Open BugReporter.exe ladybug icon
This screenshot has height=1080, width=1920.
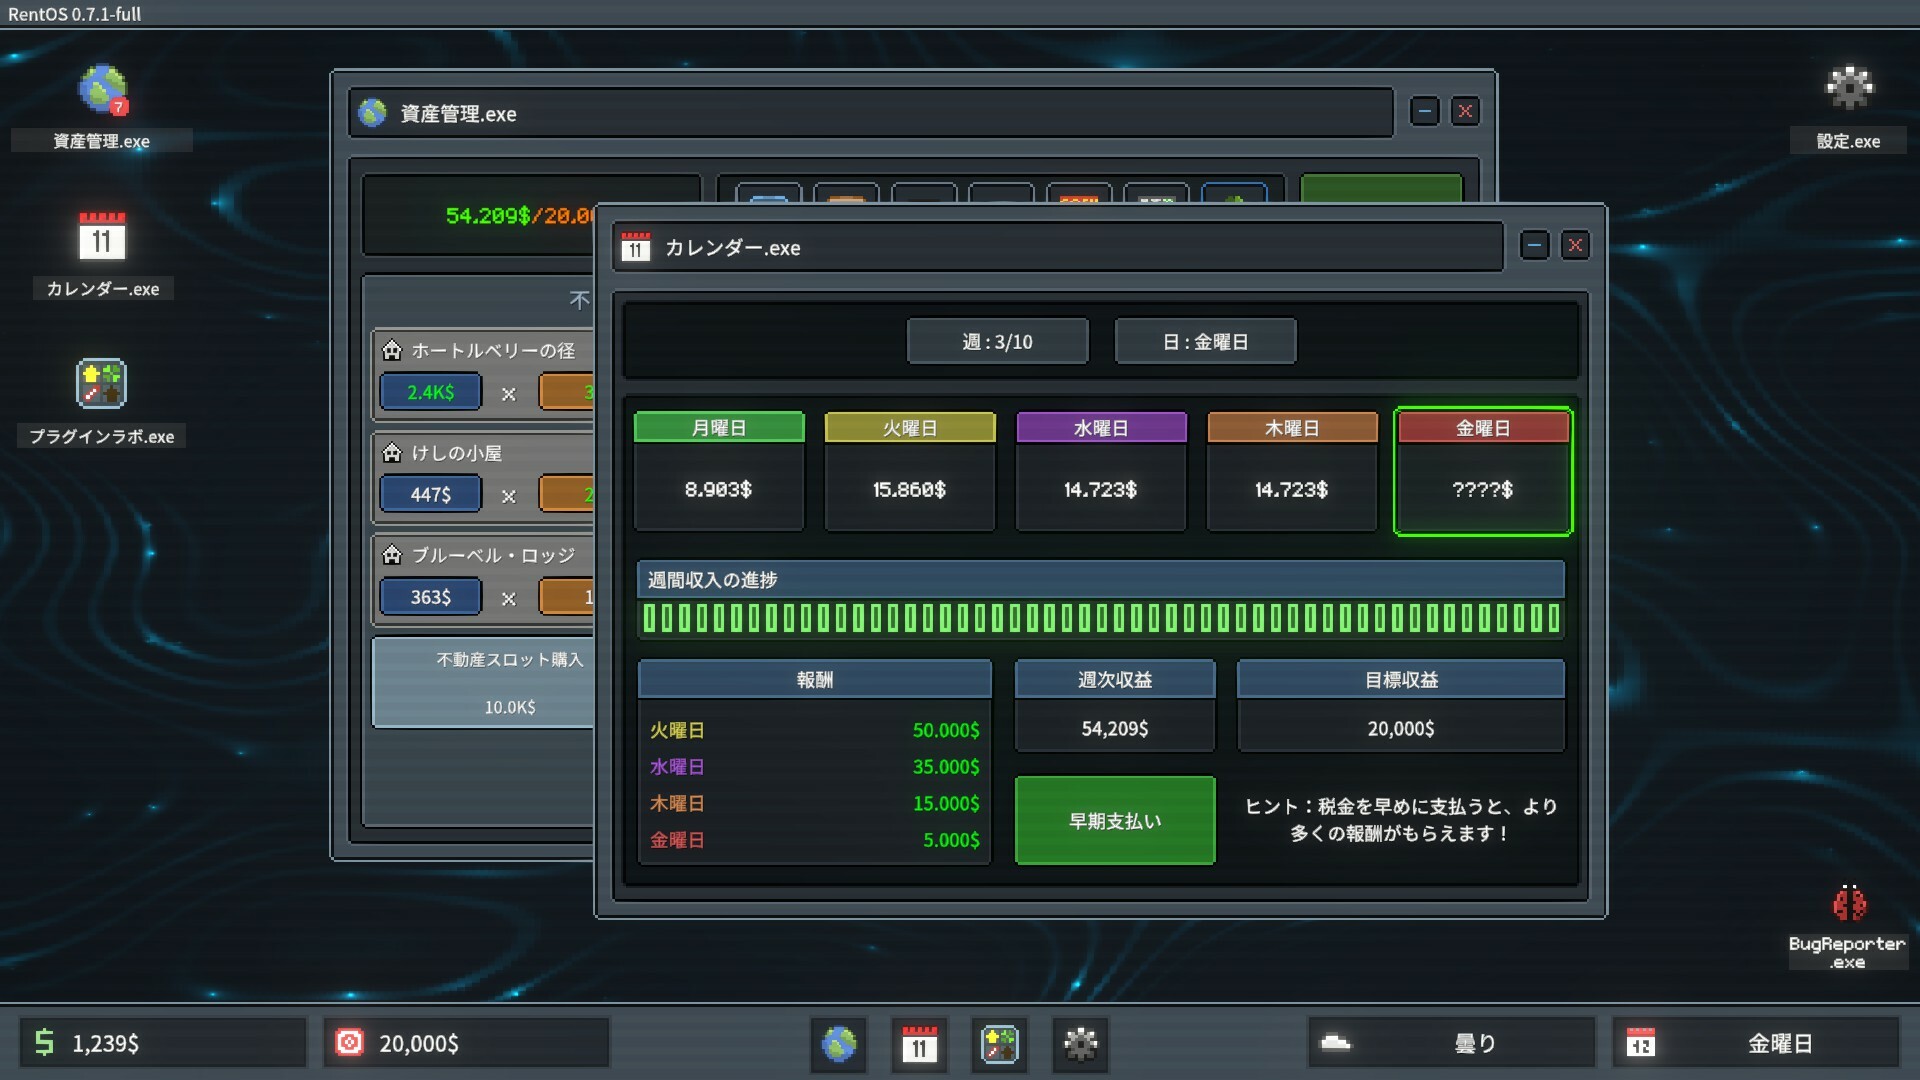click(x=1848, y=904)
